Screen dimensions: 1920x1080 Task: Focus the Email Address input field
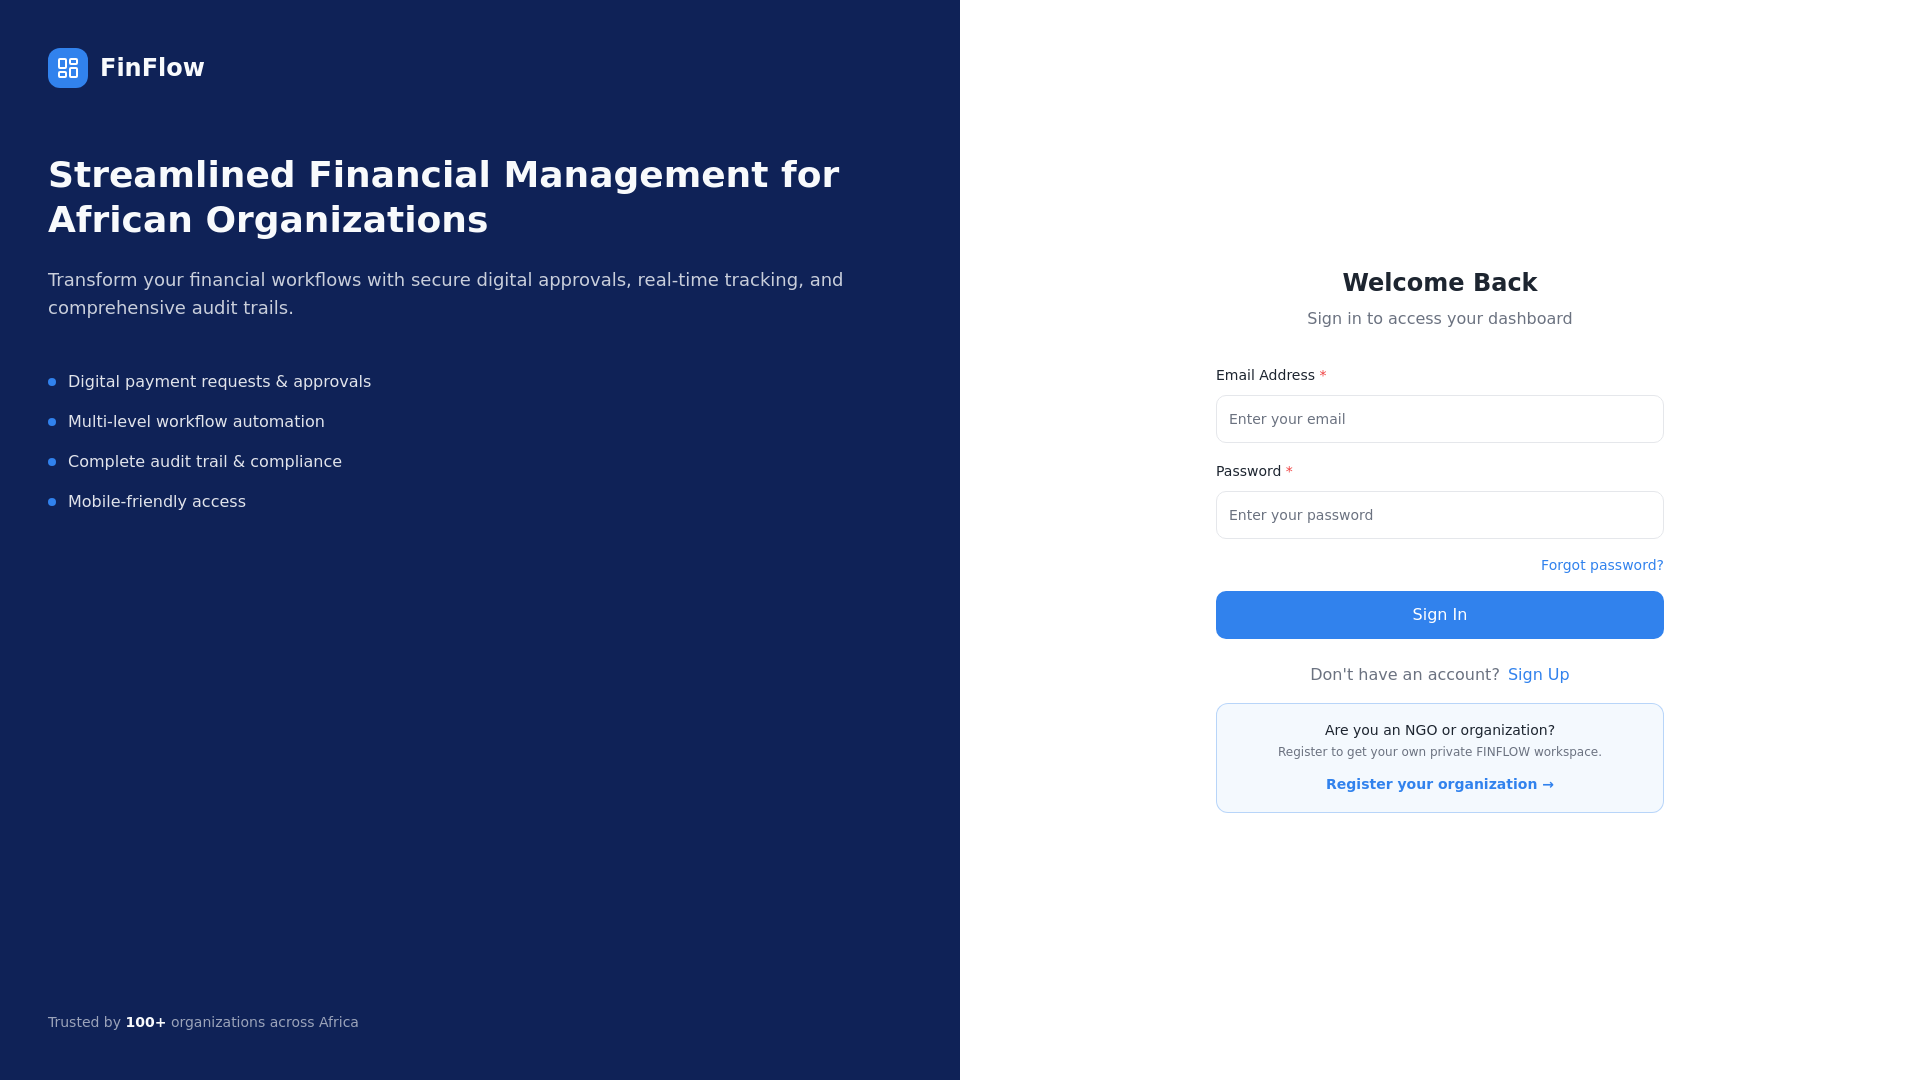point(1440,419)
